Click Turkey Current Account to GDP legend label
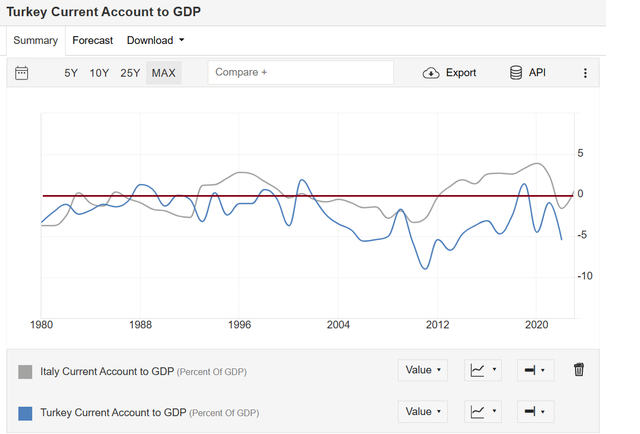Image resolution: width=640 pixels, height=434 pixels. [x=113, y=413]
